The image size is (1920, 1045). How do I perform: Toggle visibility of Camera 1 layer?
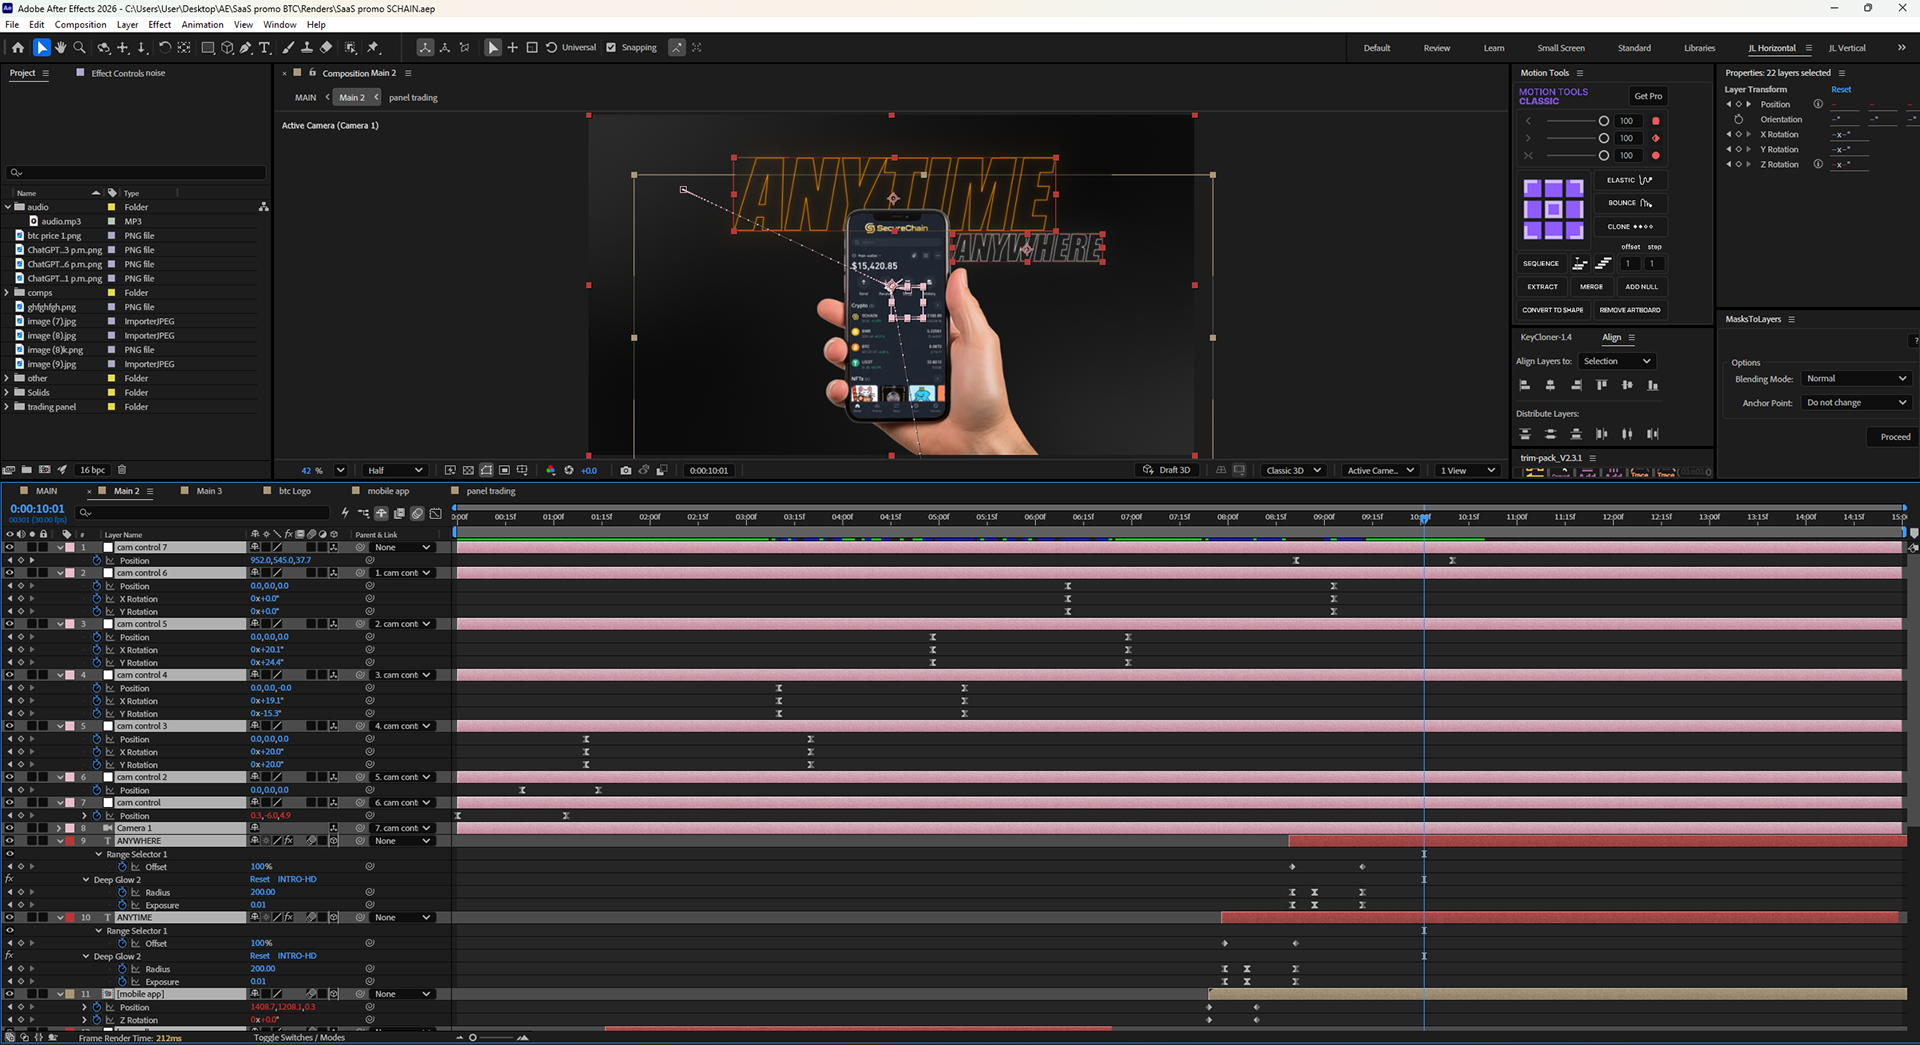9,828
